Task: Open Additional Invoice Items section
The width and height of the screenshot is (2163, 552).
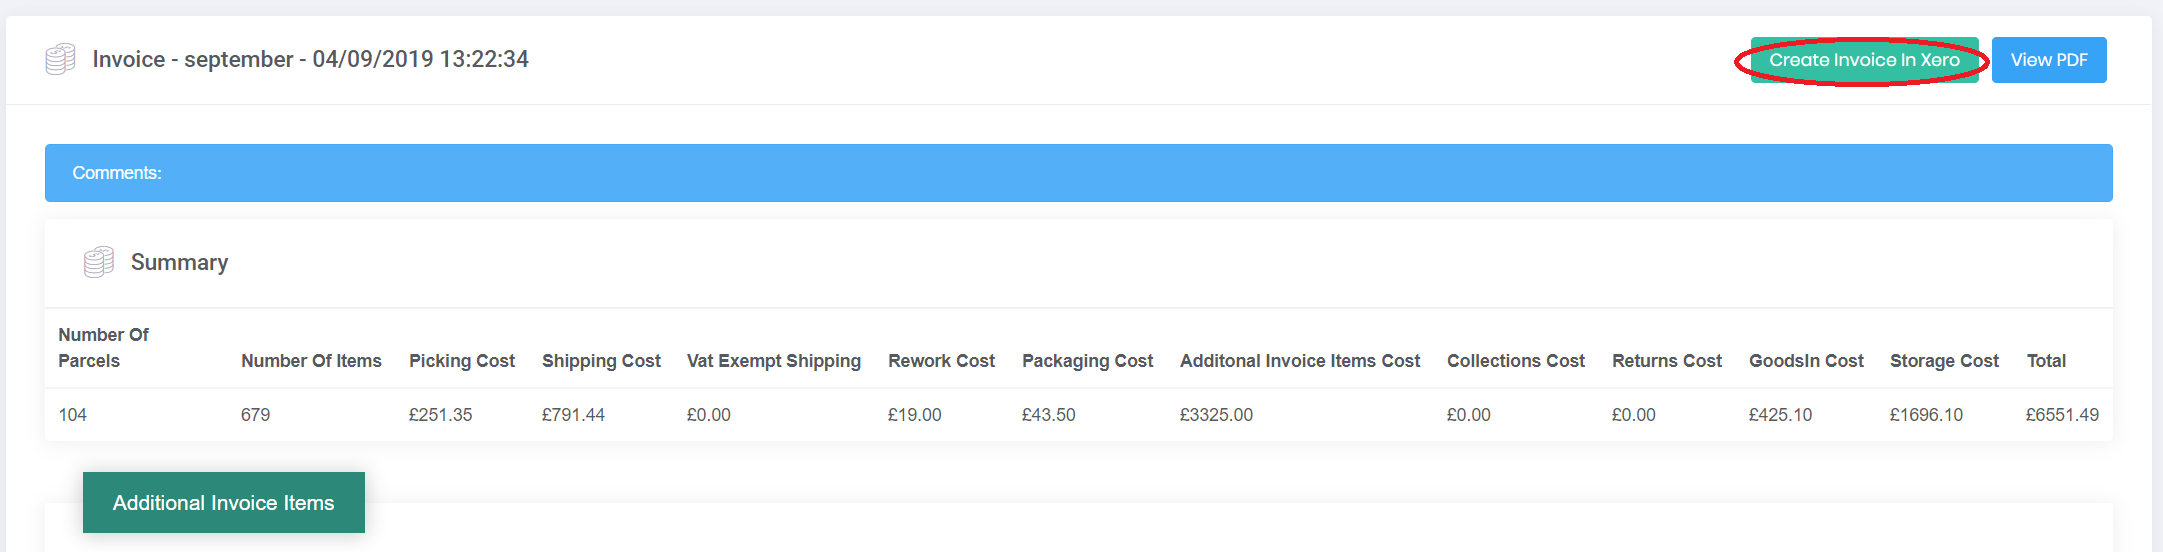Action: (x=224, y=503)
